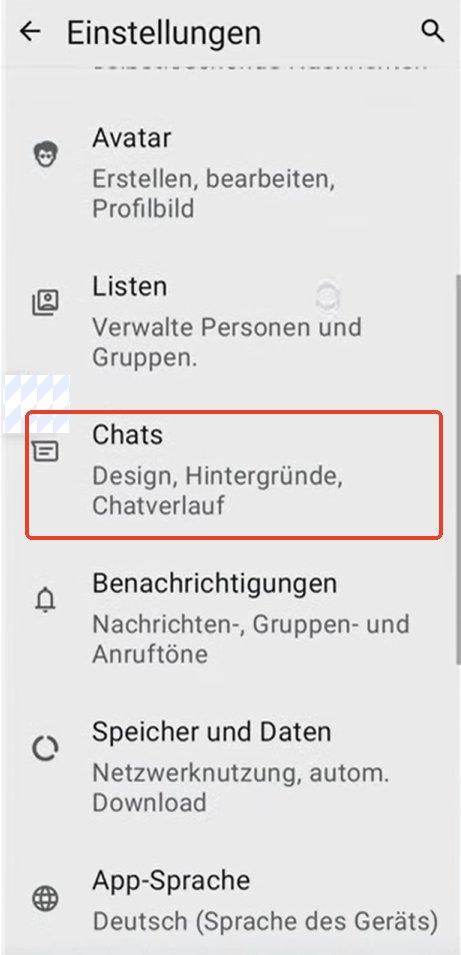Tap the Listen contacts icon
The width and height of the screenshot is (461, 955).
[x=46, y=303]
